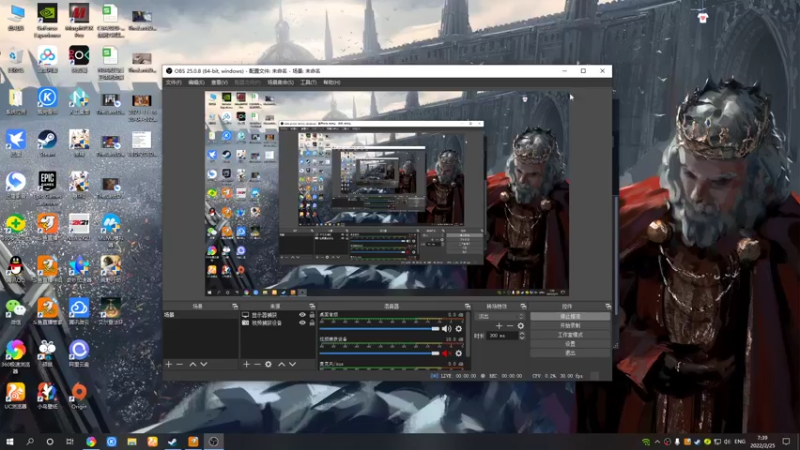Open the Tools menu in OBS
This screenshot has width=800, height=450.
coord(308,82)
